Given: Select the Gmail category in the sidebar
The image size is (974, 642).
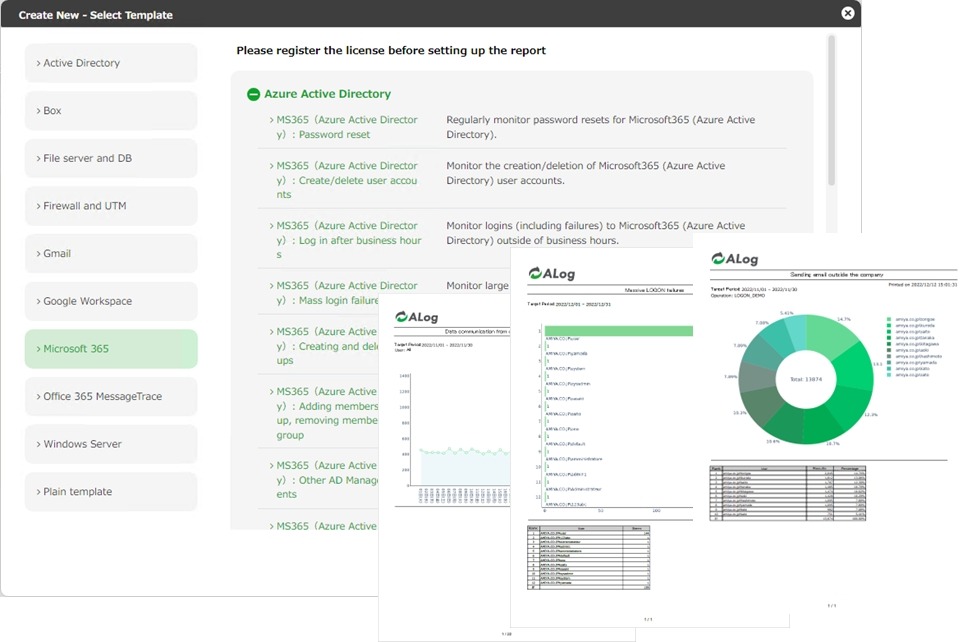Looking at the screenshot, I should coord(110,253).
